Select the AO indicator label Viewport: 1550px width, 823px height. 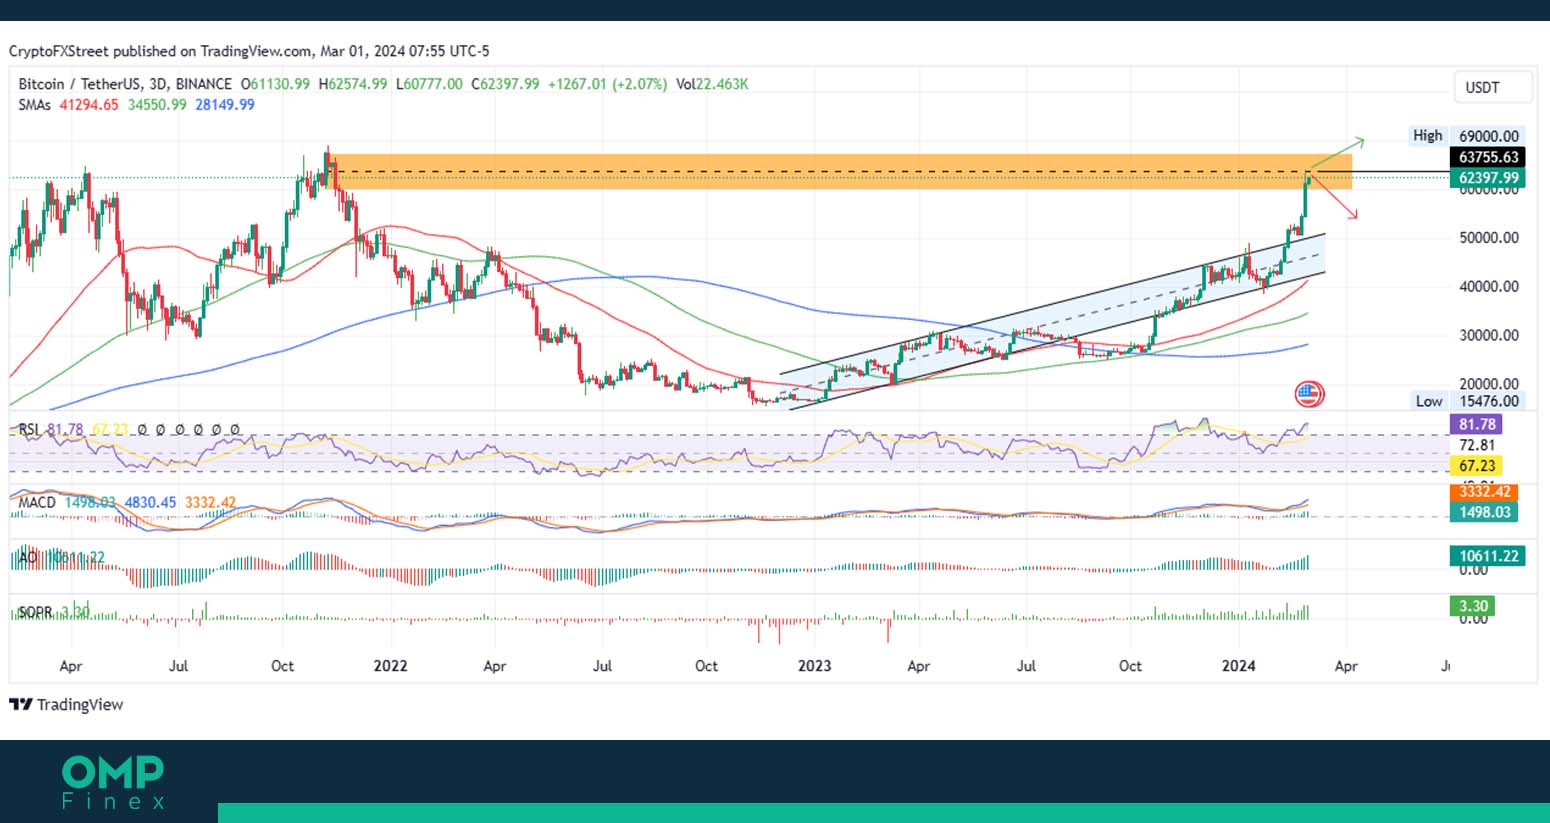coord(27,557)
